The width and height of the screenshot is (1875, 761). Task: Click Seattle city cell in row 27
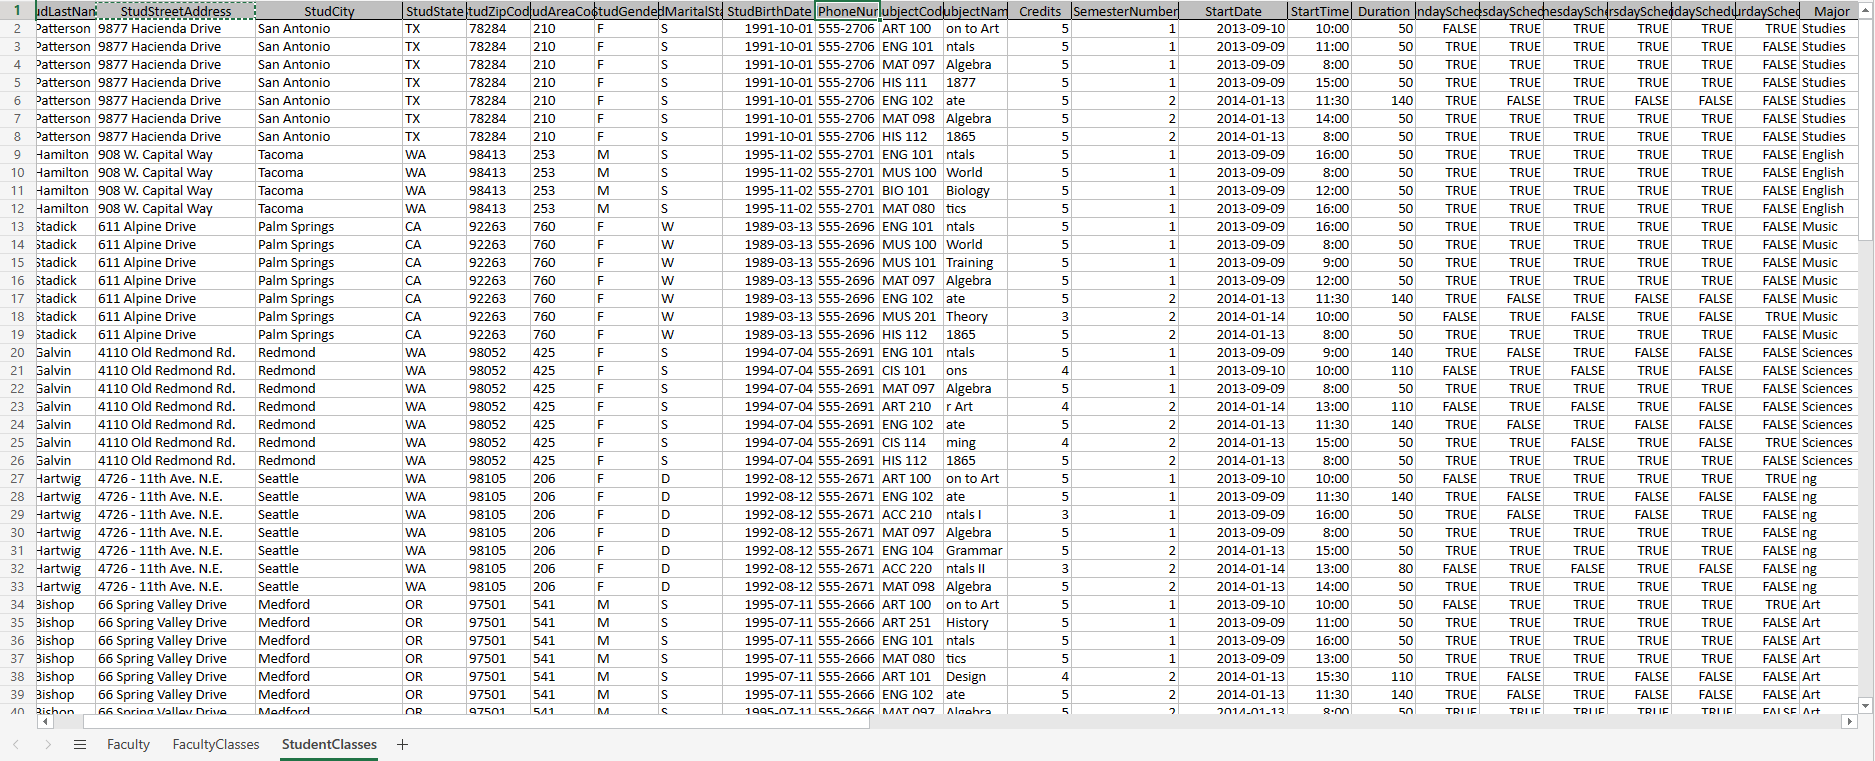point(329,479)
